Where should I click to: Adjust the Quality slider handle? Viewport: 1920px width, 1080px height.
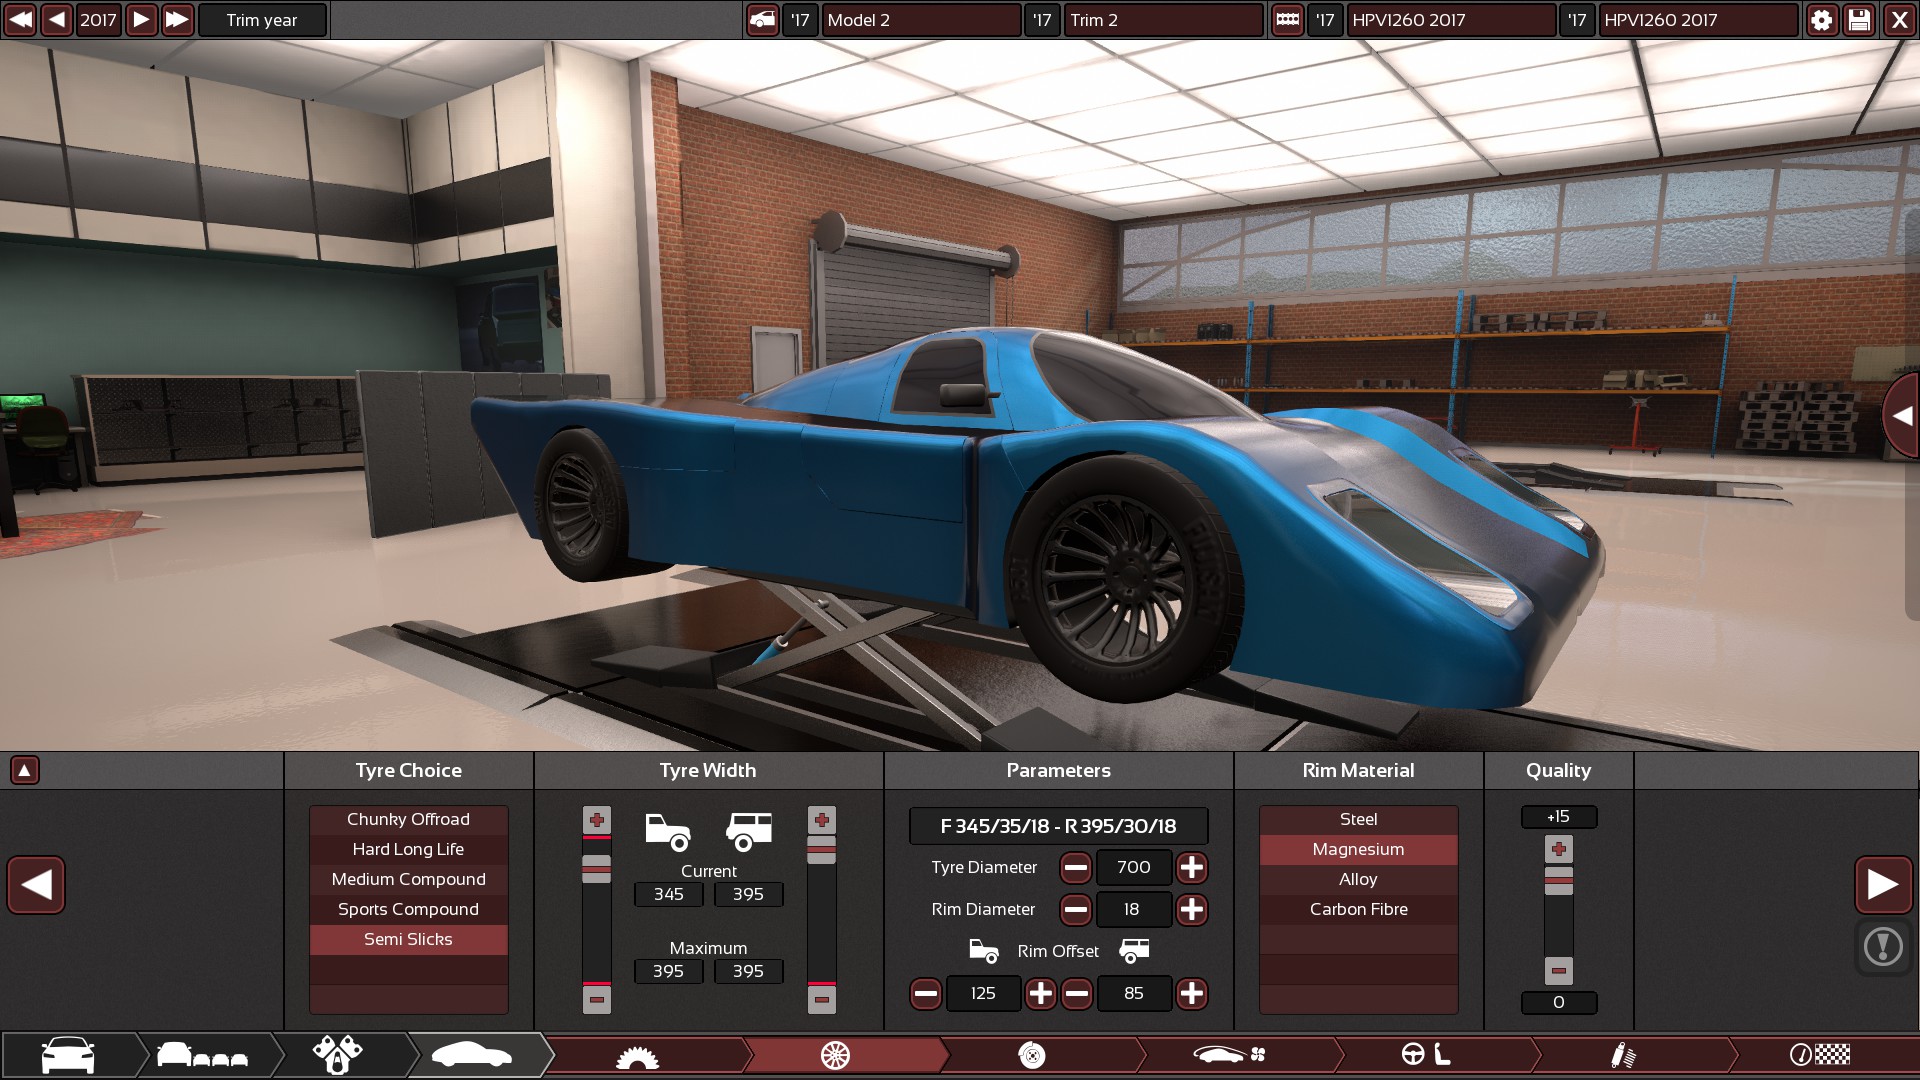click(x=1558, y=880)
